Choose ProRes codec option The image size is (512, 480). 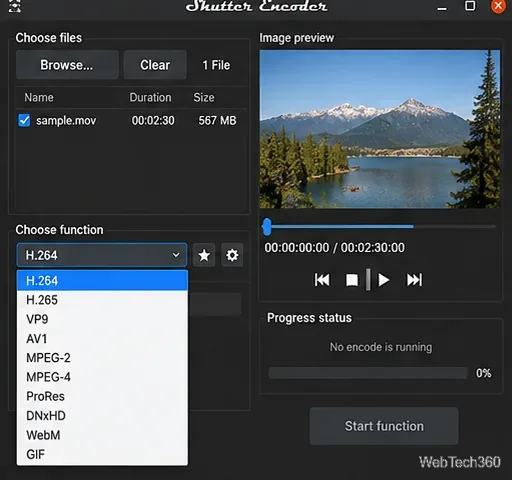click(x=102, y=396)
